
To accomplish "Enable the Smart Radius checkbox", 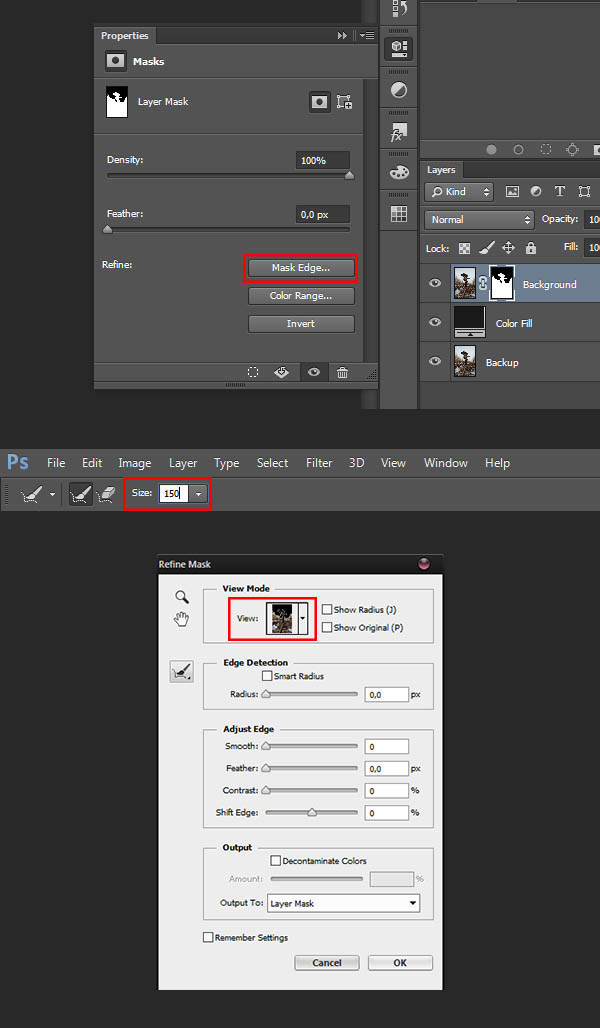I will tap(266, 677).
